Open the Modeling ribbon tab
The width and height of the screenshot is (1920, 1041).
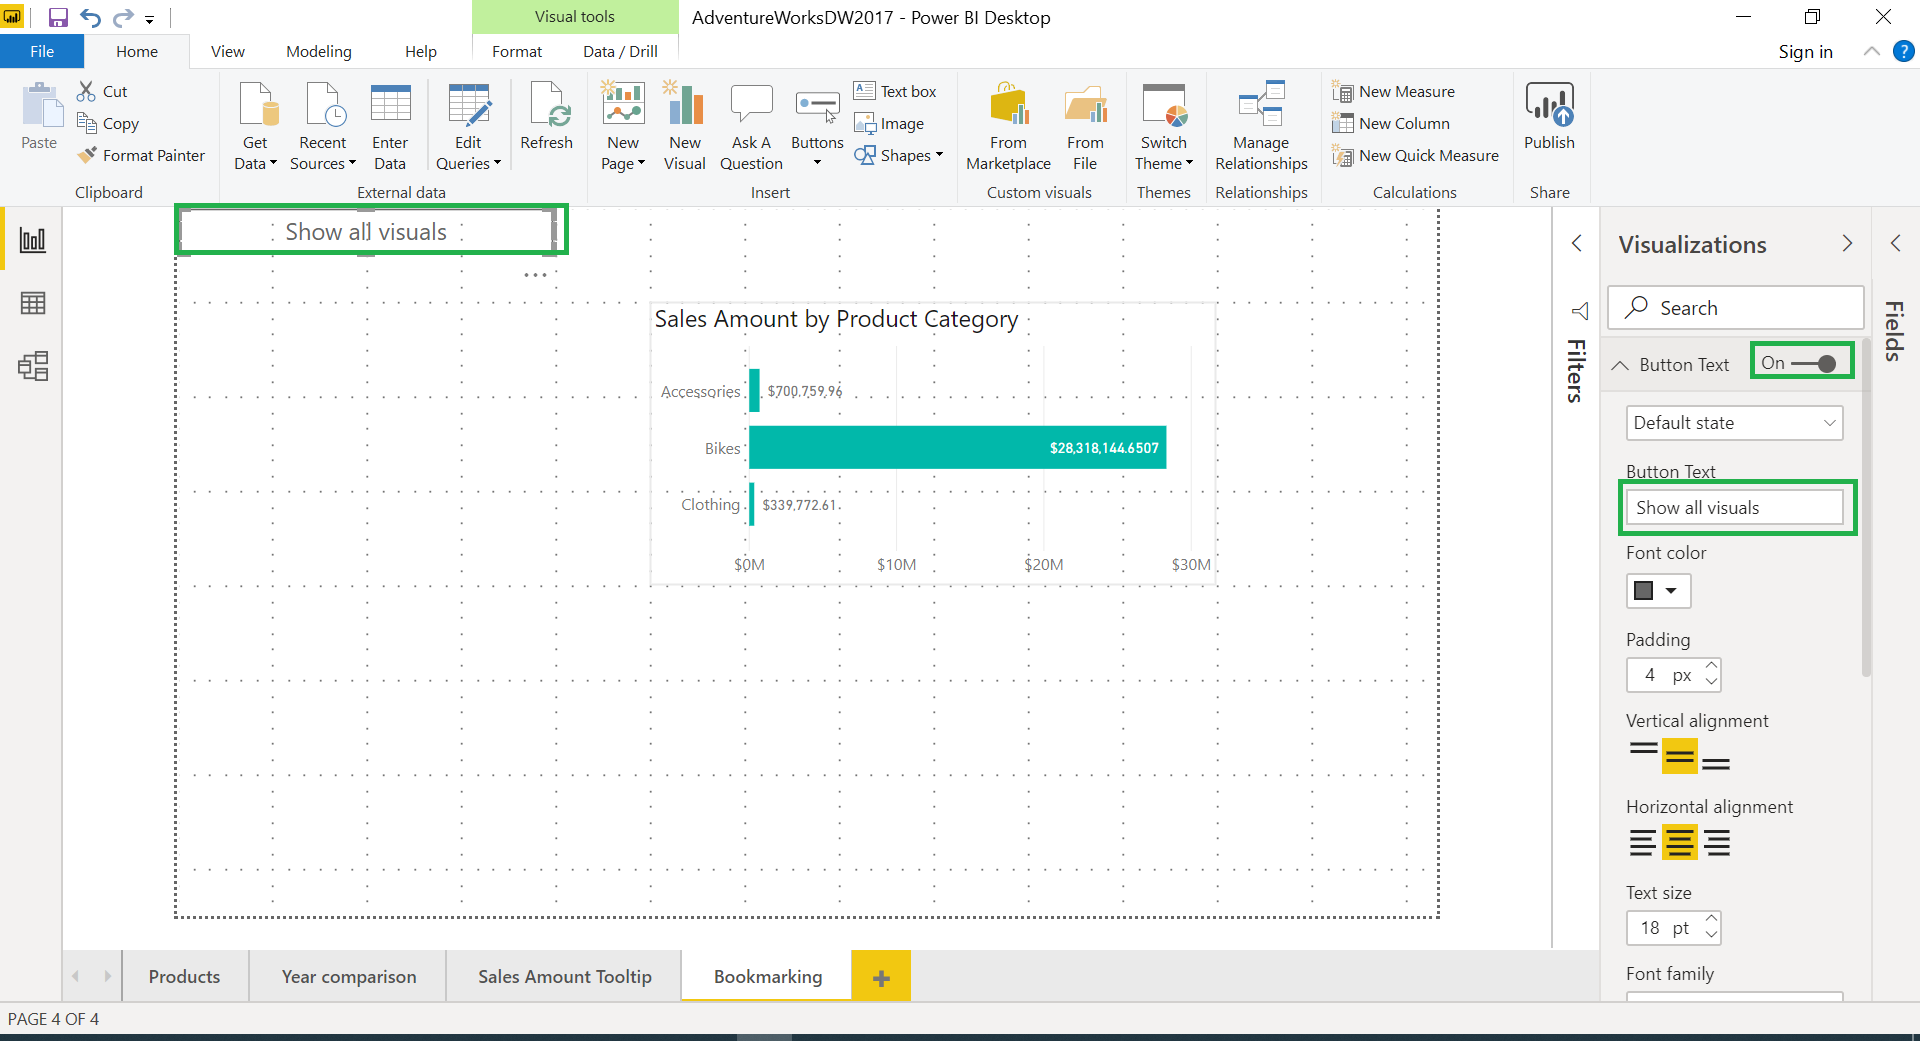(x=318, y=51)
